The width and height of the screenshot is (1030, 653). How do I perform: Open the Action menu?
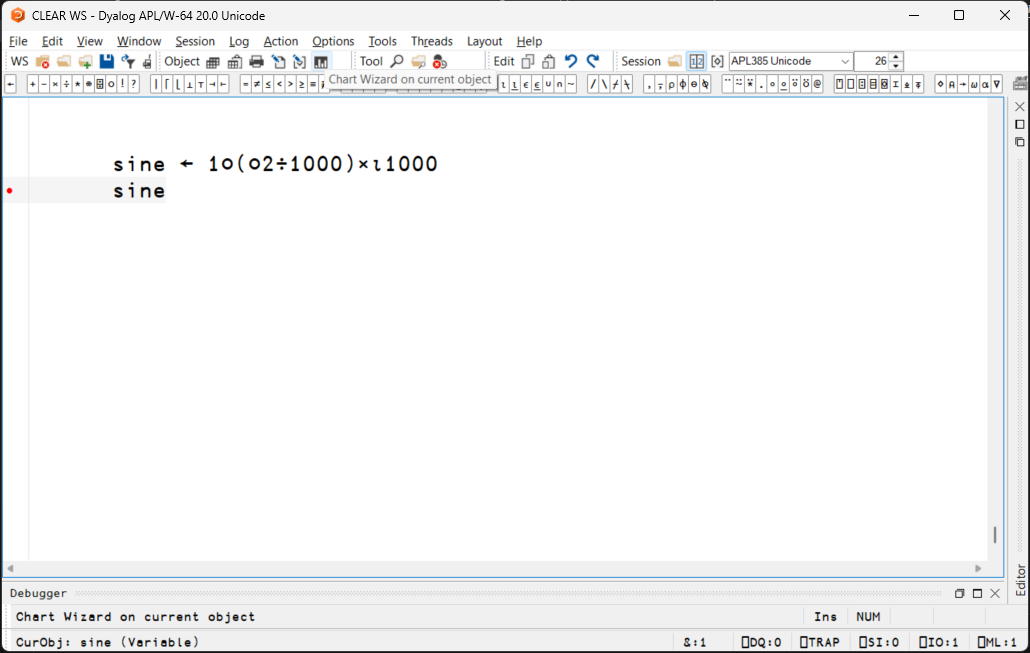tap(280, 41)
